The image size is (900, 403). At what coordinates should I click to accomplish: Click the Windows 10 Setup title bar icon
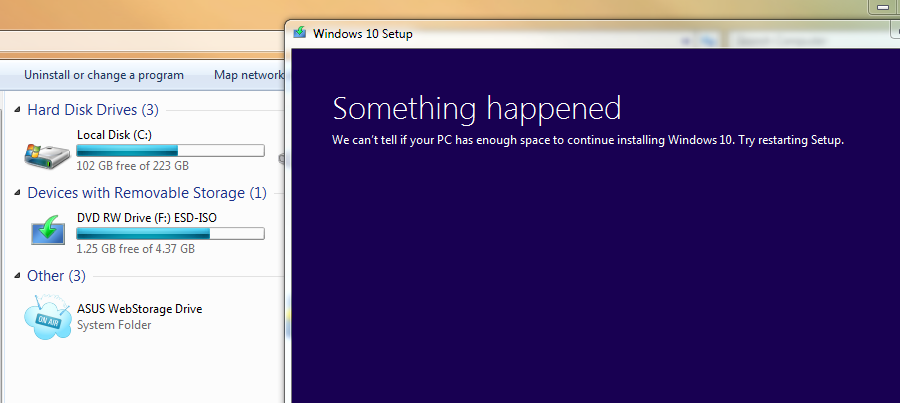click(299, 33)
